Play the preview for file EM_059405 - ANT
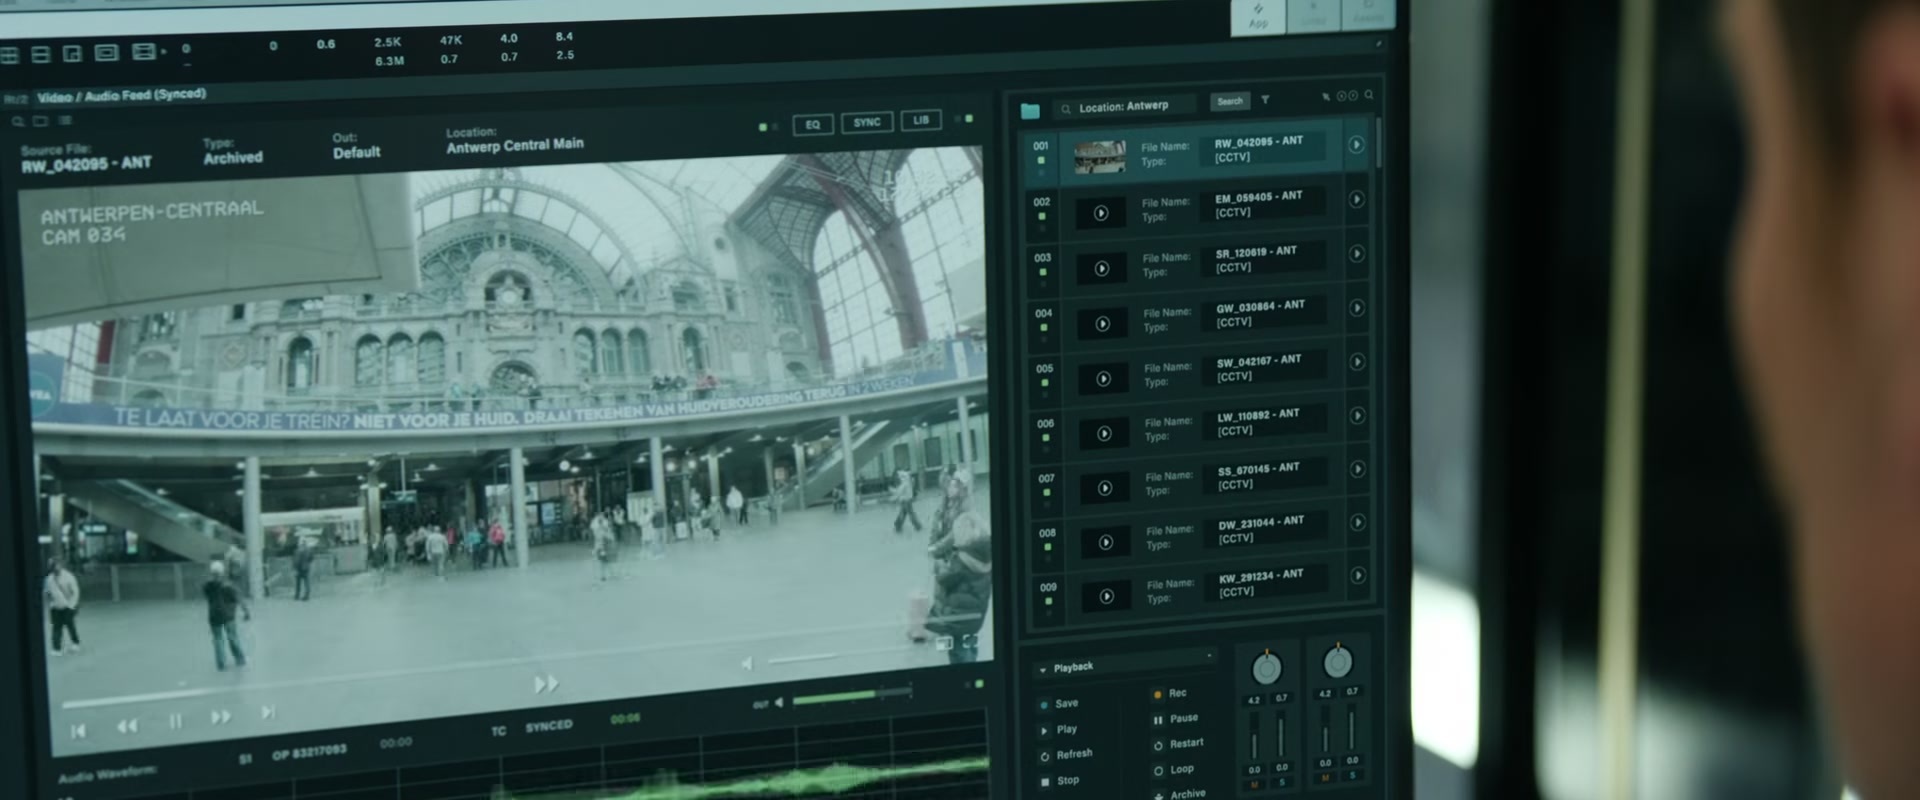 pos(1100,213)
